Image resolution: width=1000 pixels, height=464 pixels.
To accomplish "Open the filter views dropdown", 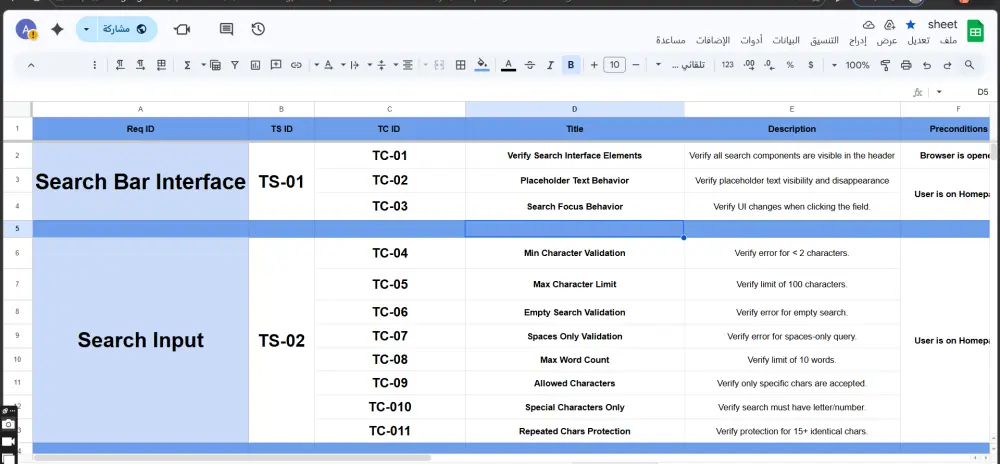I will coord(212,65).
